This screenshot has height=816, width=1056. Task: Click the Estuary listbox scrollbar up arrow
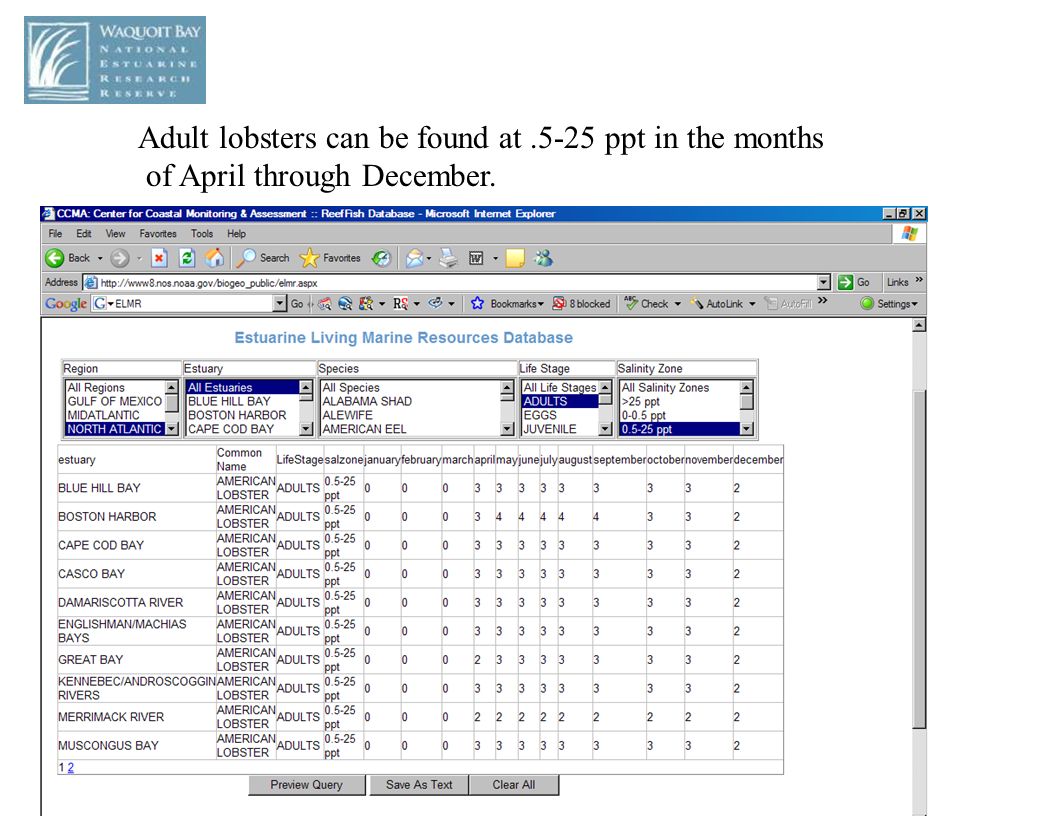coord(306,388)
